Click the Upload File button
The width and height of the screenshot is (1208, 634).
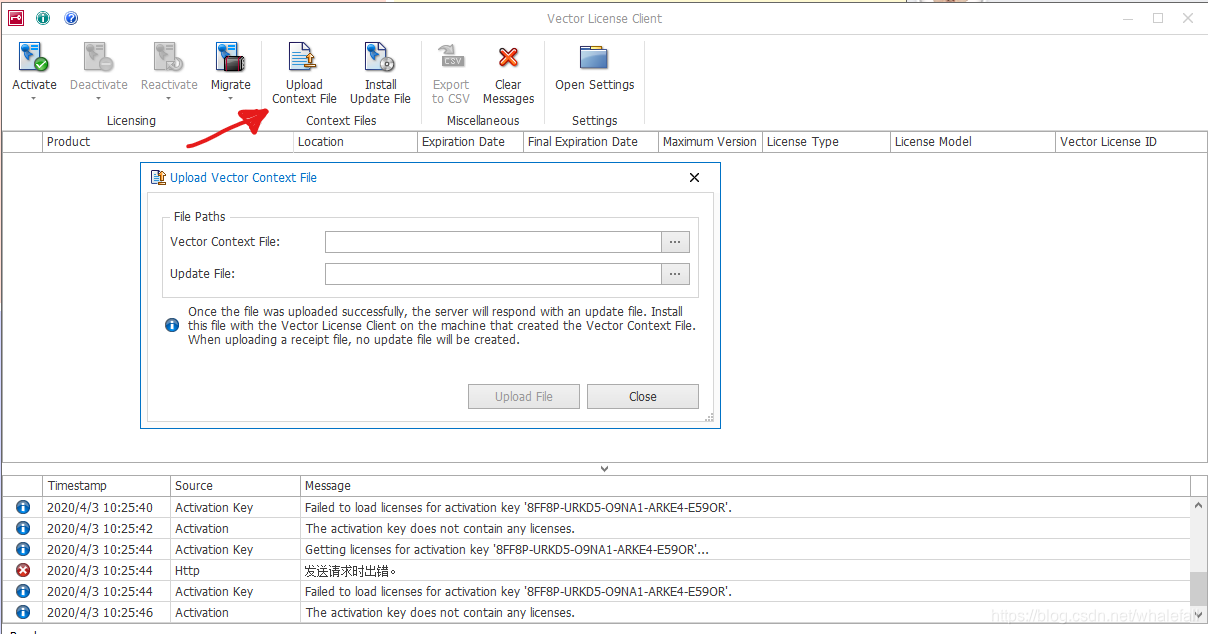click(x=524, y=396)
